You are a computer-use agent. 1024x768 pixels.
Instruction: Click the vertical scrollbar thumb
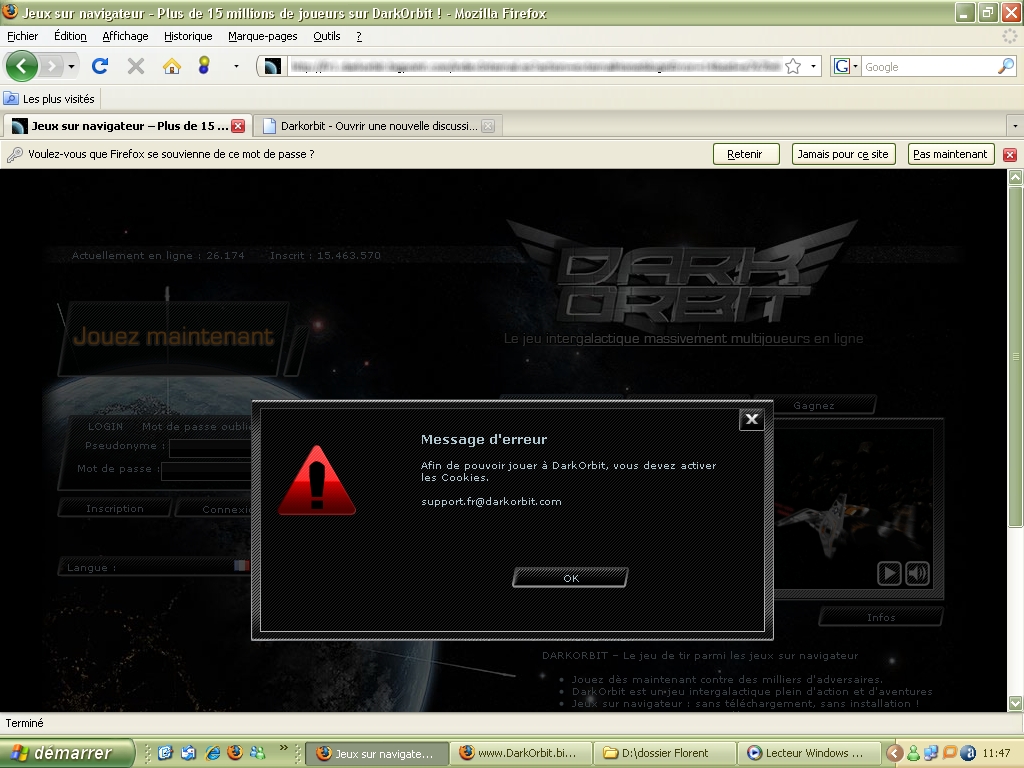click(x=1016, y=356)
